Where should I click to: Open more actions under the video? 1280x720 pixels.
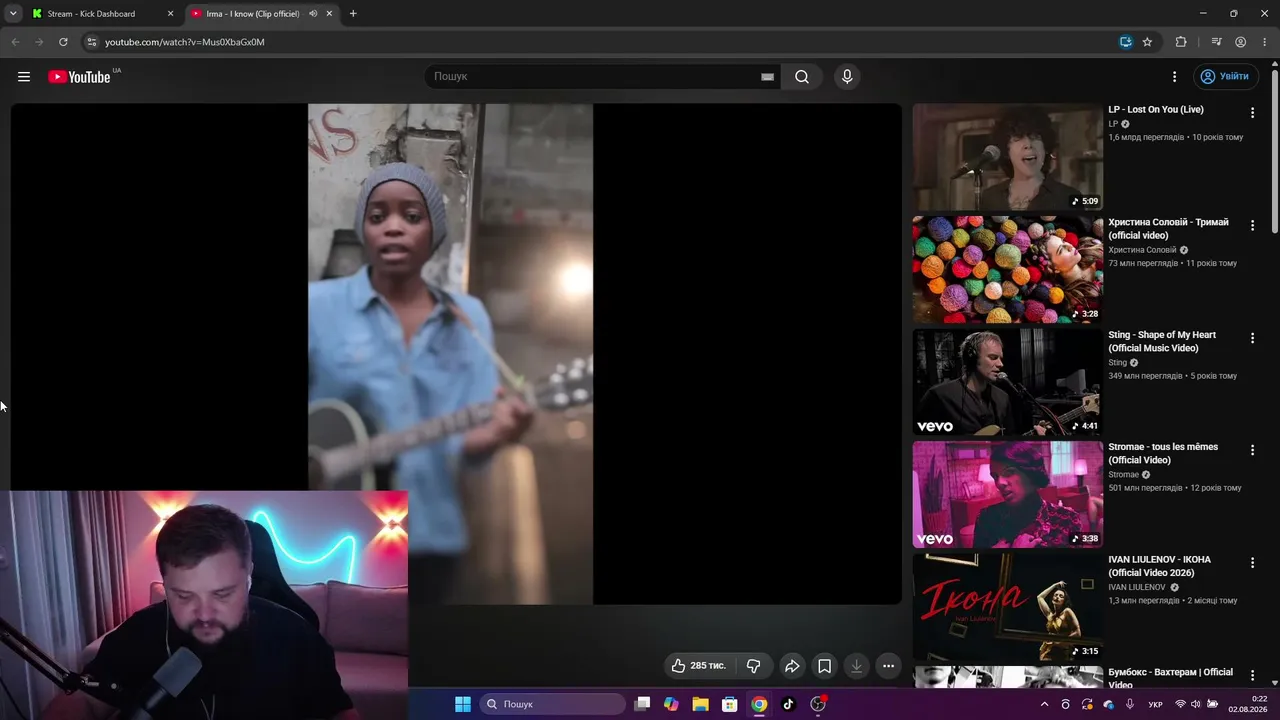pyautogui.click(x=888, y=666)
